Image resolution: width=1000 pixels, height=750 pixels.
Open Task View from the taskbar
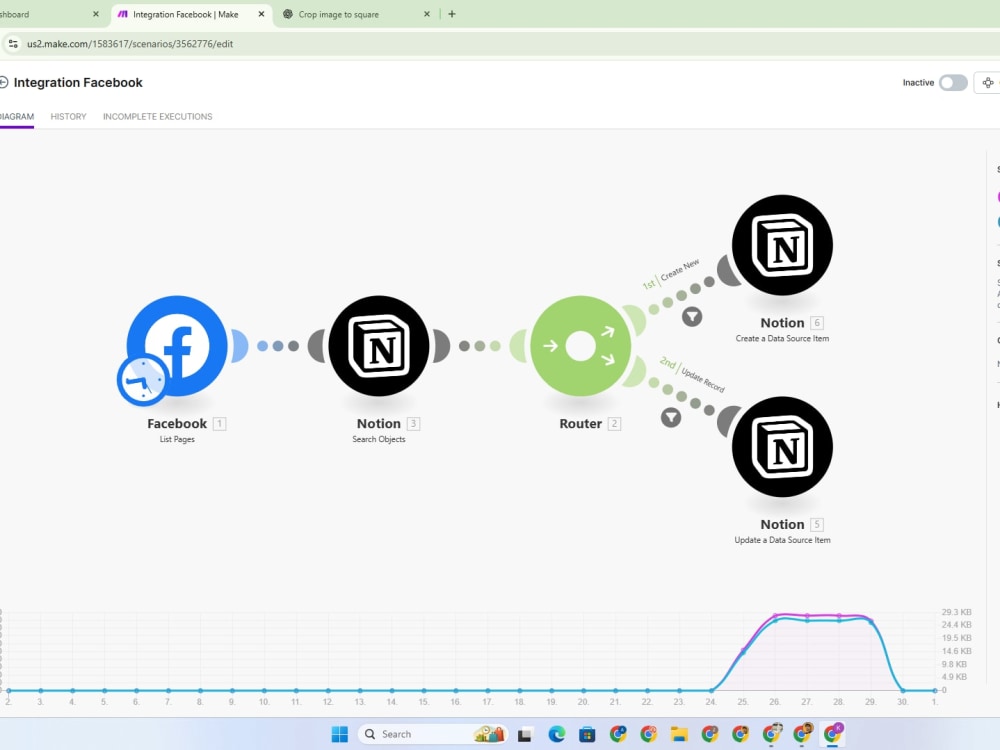[x=524, y=734]
